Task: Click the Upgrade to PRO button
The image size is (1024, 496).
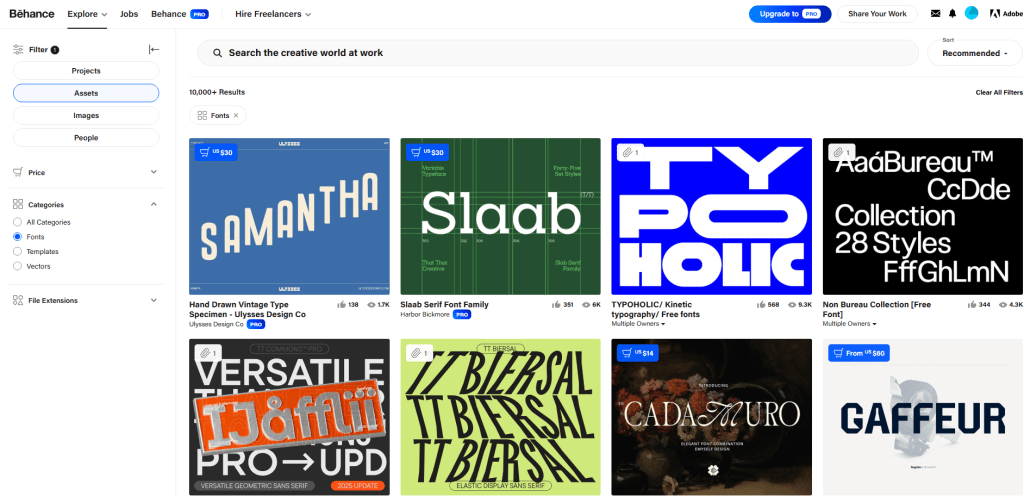Action: 790,14
